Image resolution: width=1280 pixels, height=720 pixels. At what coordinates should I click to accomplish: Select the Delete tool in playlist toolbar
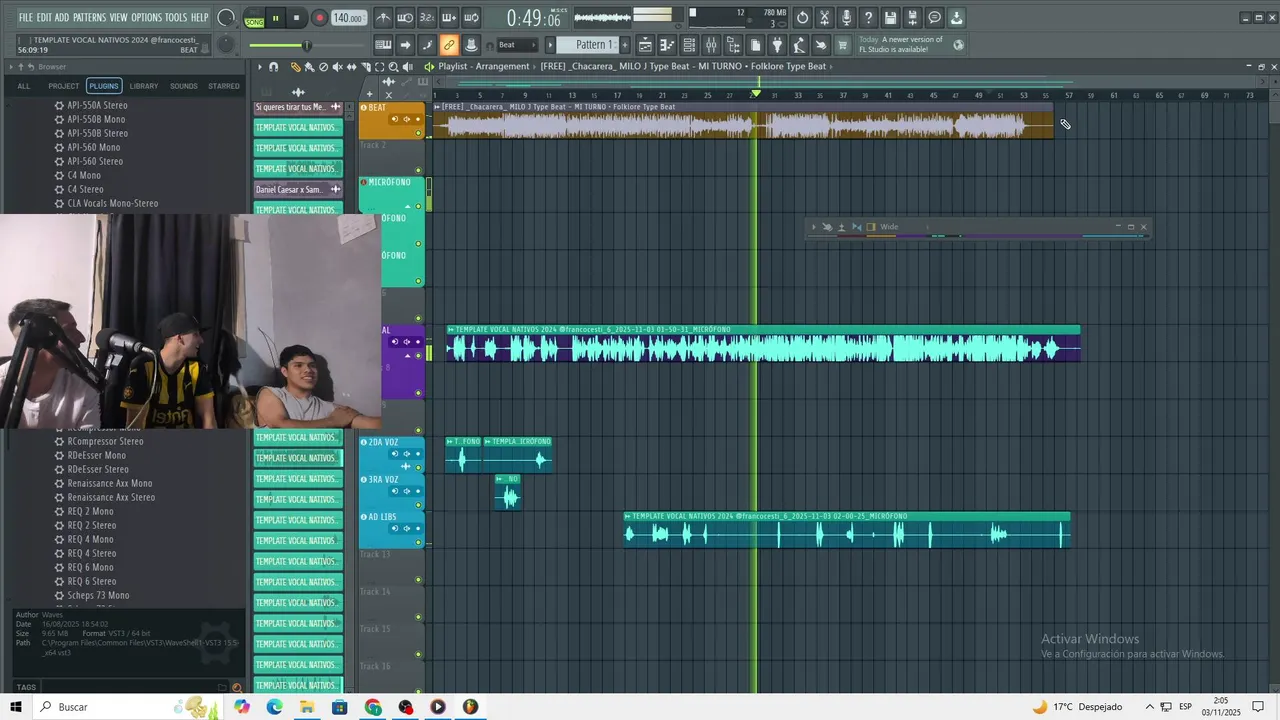click(323, 67)
